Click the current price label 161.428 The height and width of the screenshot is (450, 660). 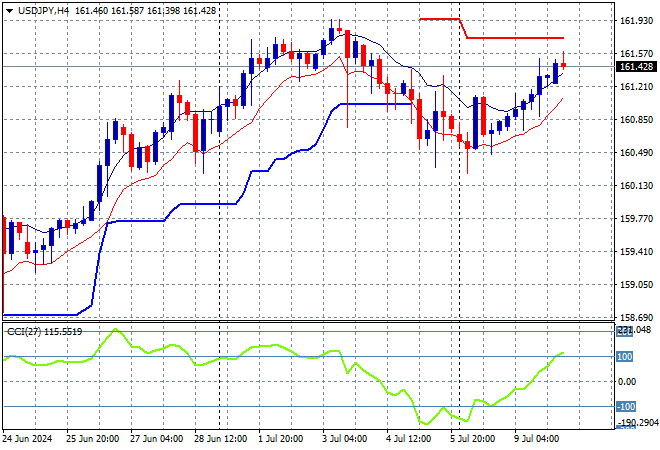(636, 67)
